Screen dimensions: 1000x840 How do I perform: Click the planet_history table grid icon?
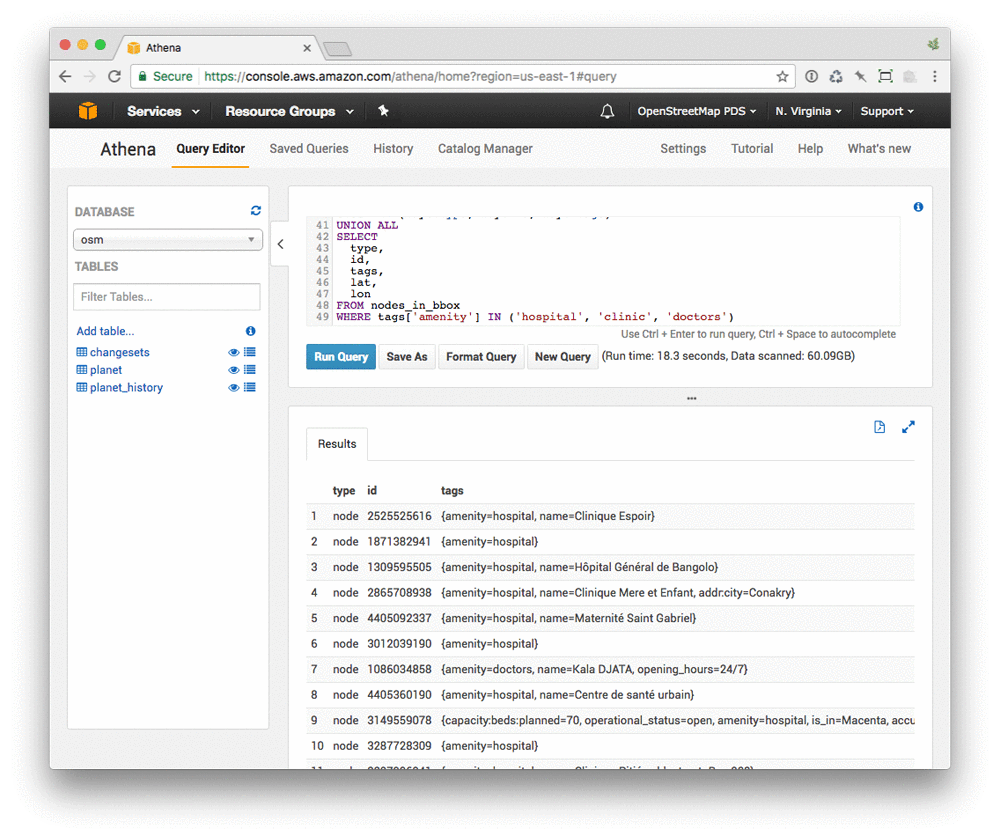[82, 387]
